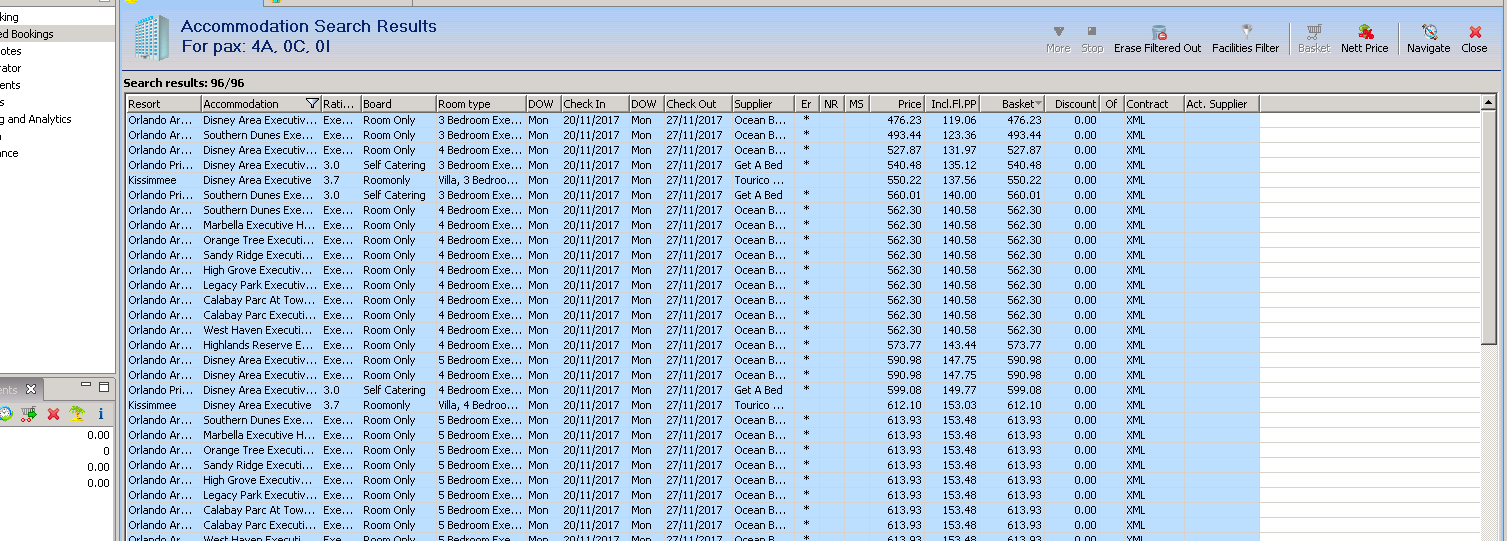1507x541 pixels.
Task: Click the scrollbar up arrow of results table
Action: tap(1489, 103)
